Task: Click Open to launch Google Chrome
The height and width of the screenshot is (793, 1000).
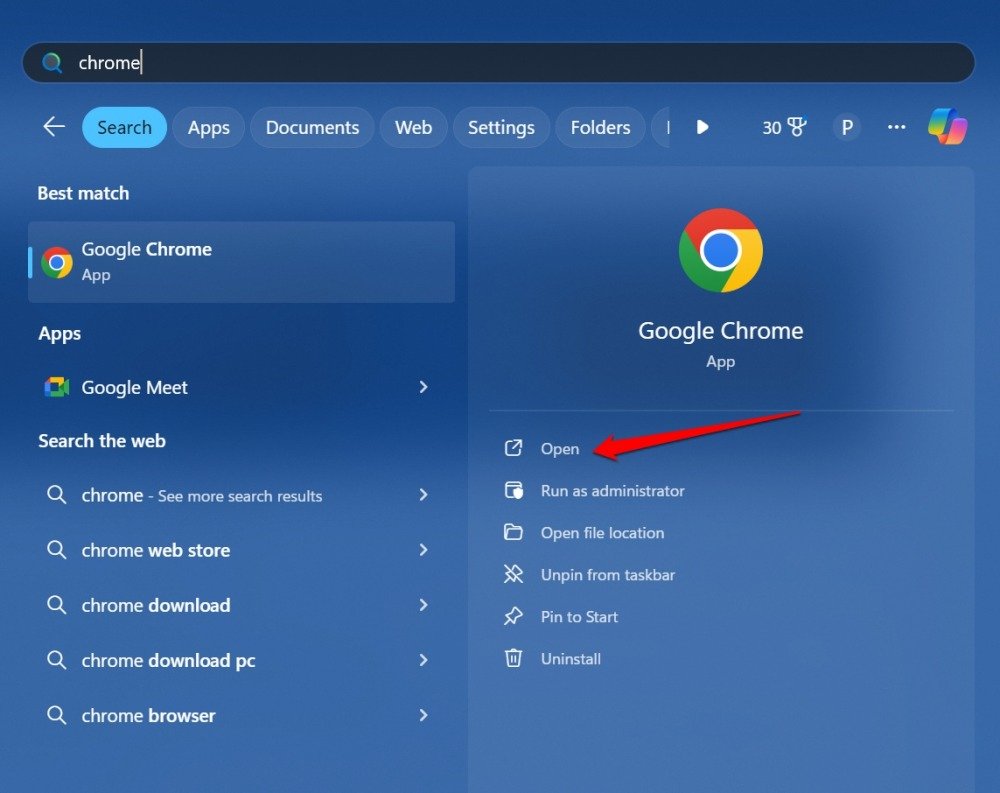Action: pyautogui.click(x=560, y=449)
